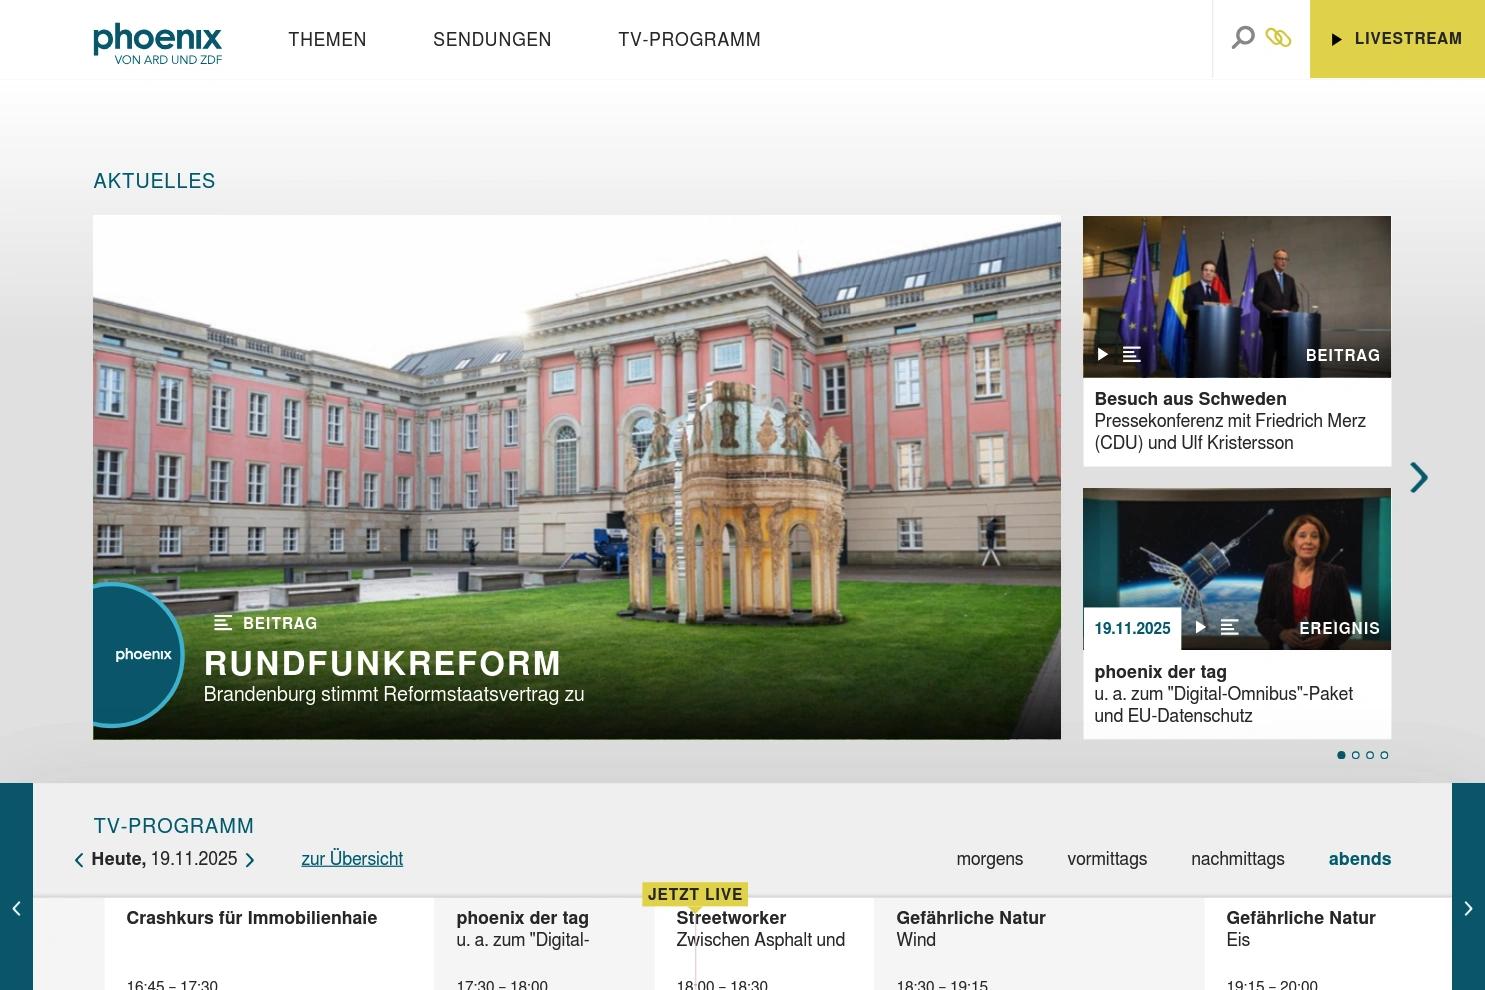Select the second carousel pagination dot
Viewport: 1485px width, 990px height.
point(1356,755)
